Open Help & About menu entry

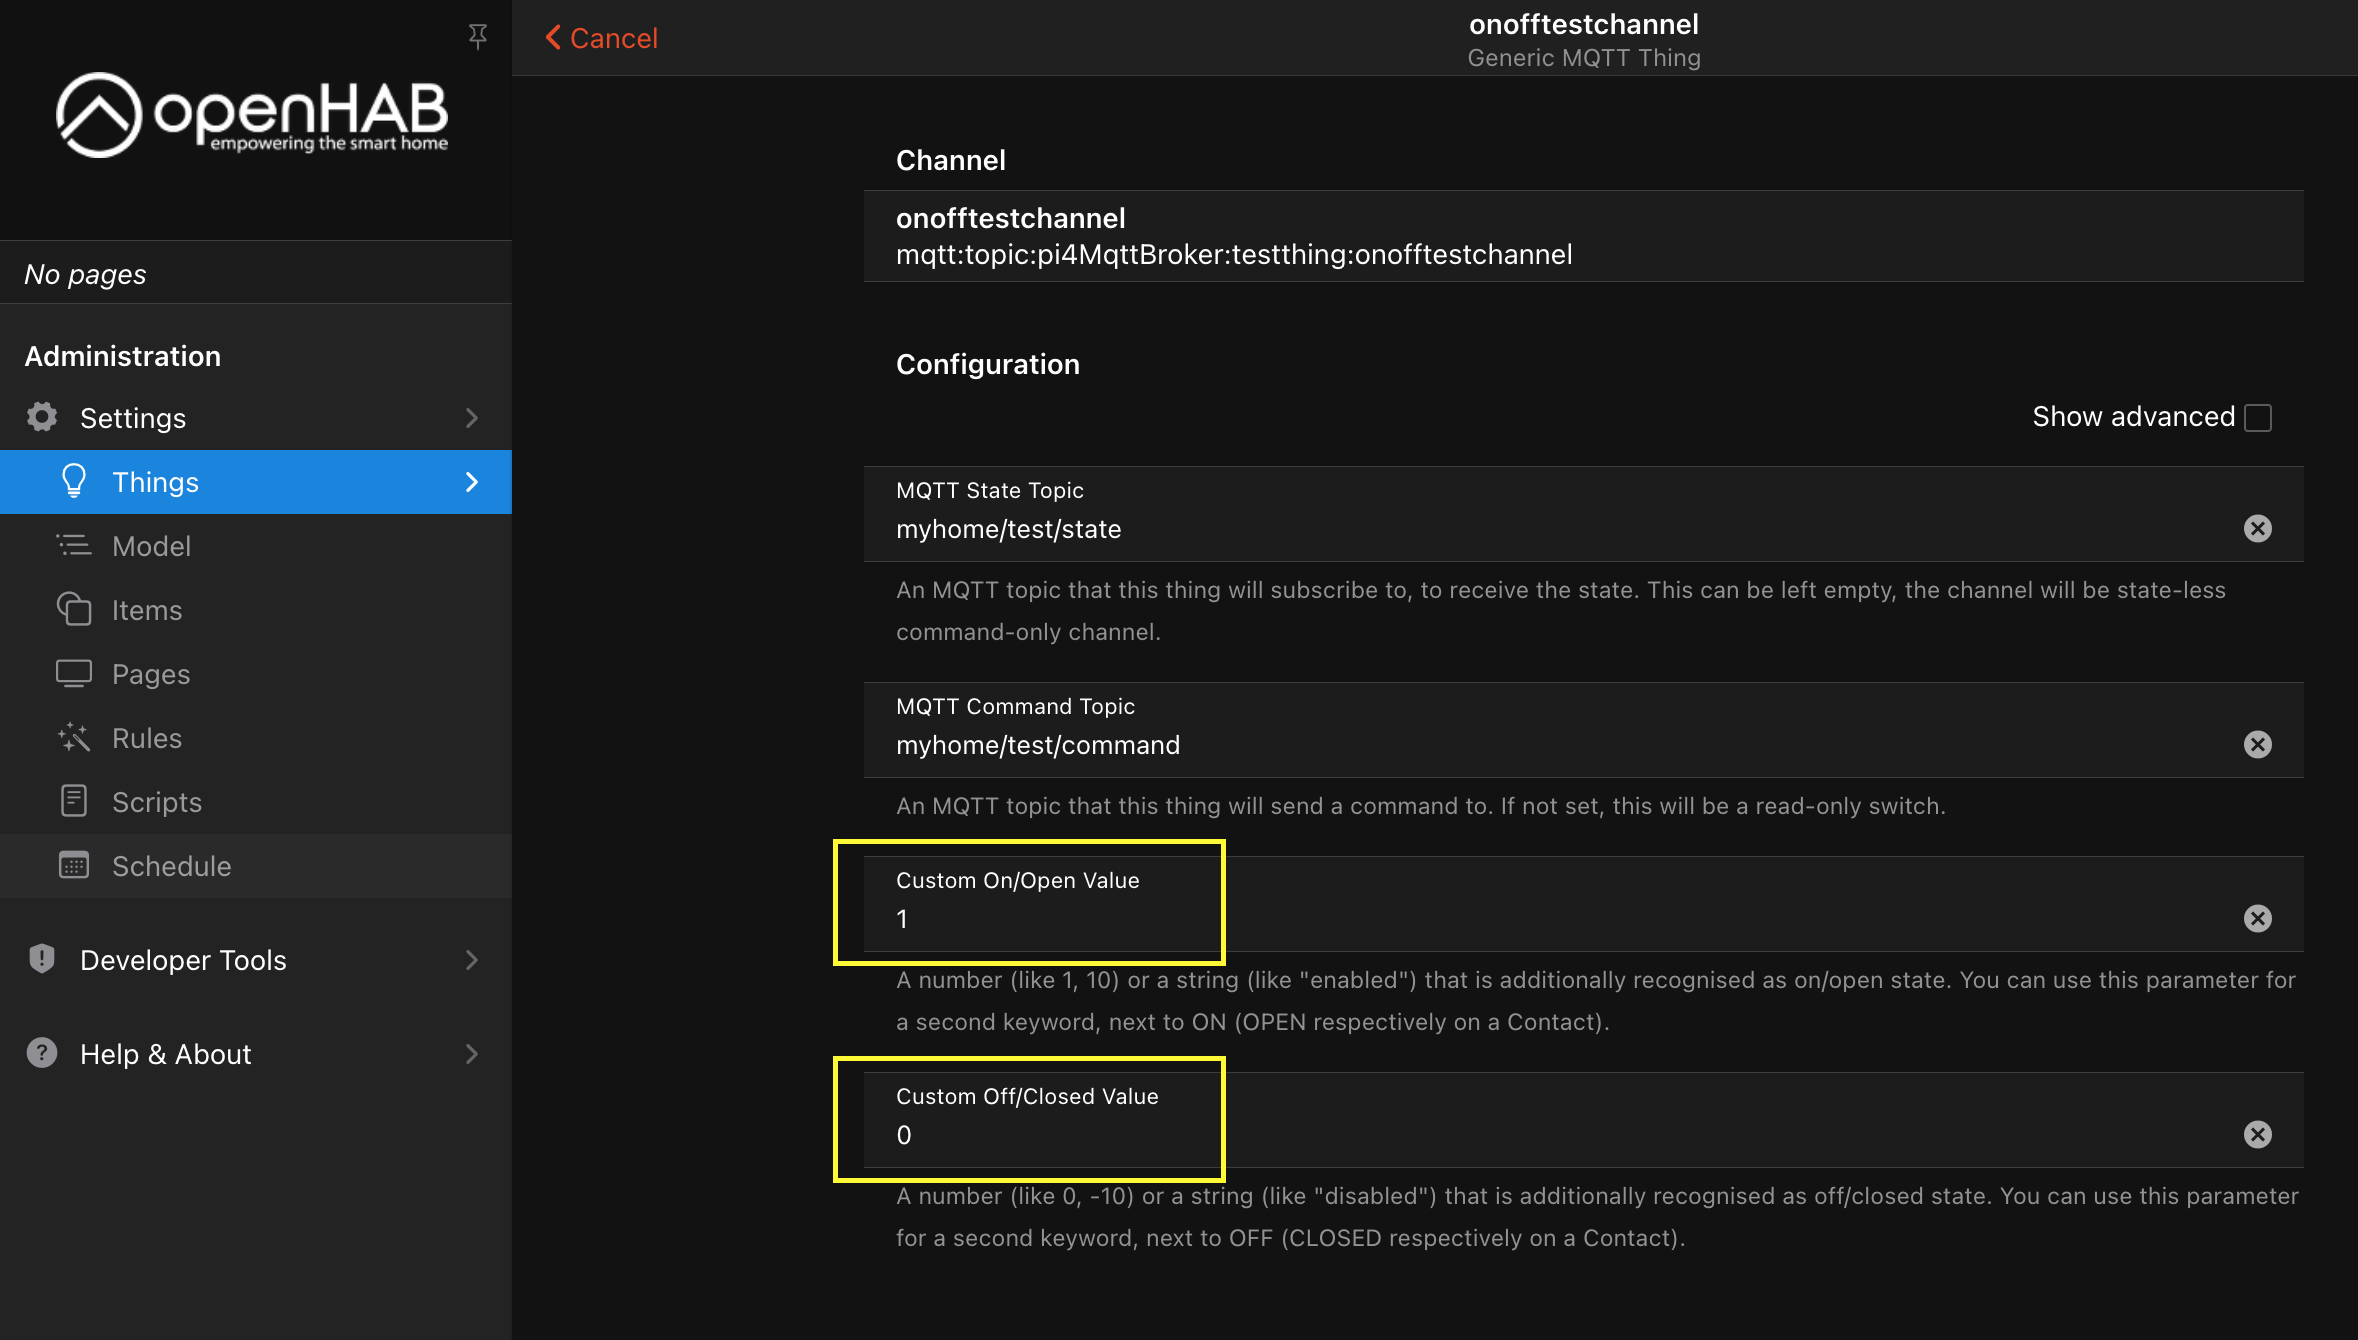[165, 1053]
